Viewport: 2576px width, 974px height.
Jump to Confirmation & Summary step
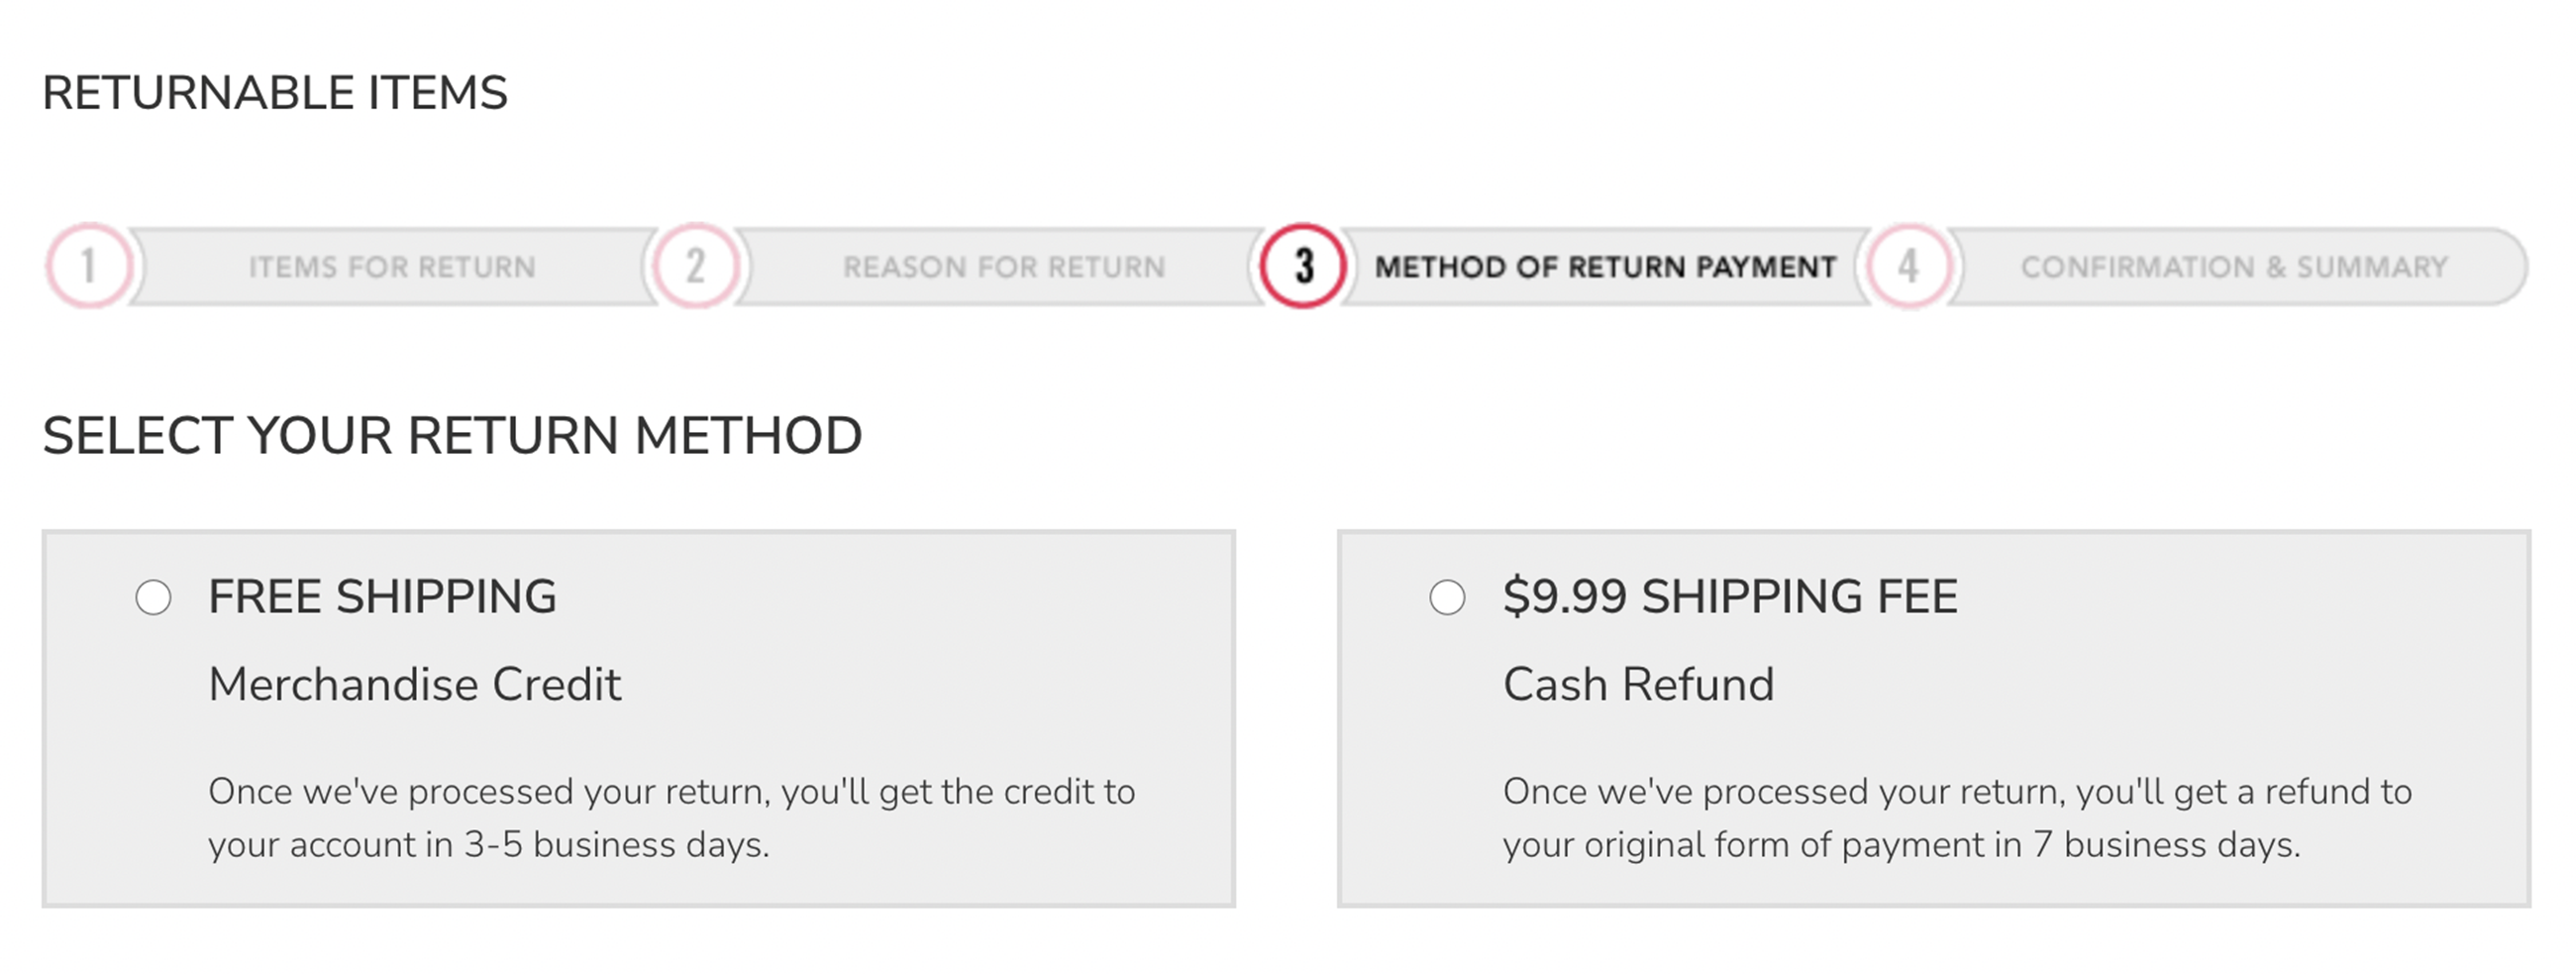point(2234,267)
